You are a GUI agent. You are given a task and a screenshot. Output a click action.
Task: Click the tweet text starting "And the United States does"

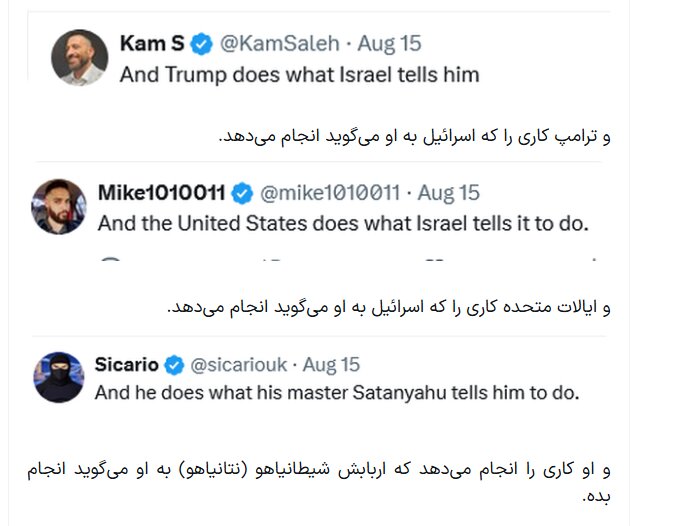tap(342, 223)
